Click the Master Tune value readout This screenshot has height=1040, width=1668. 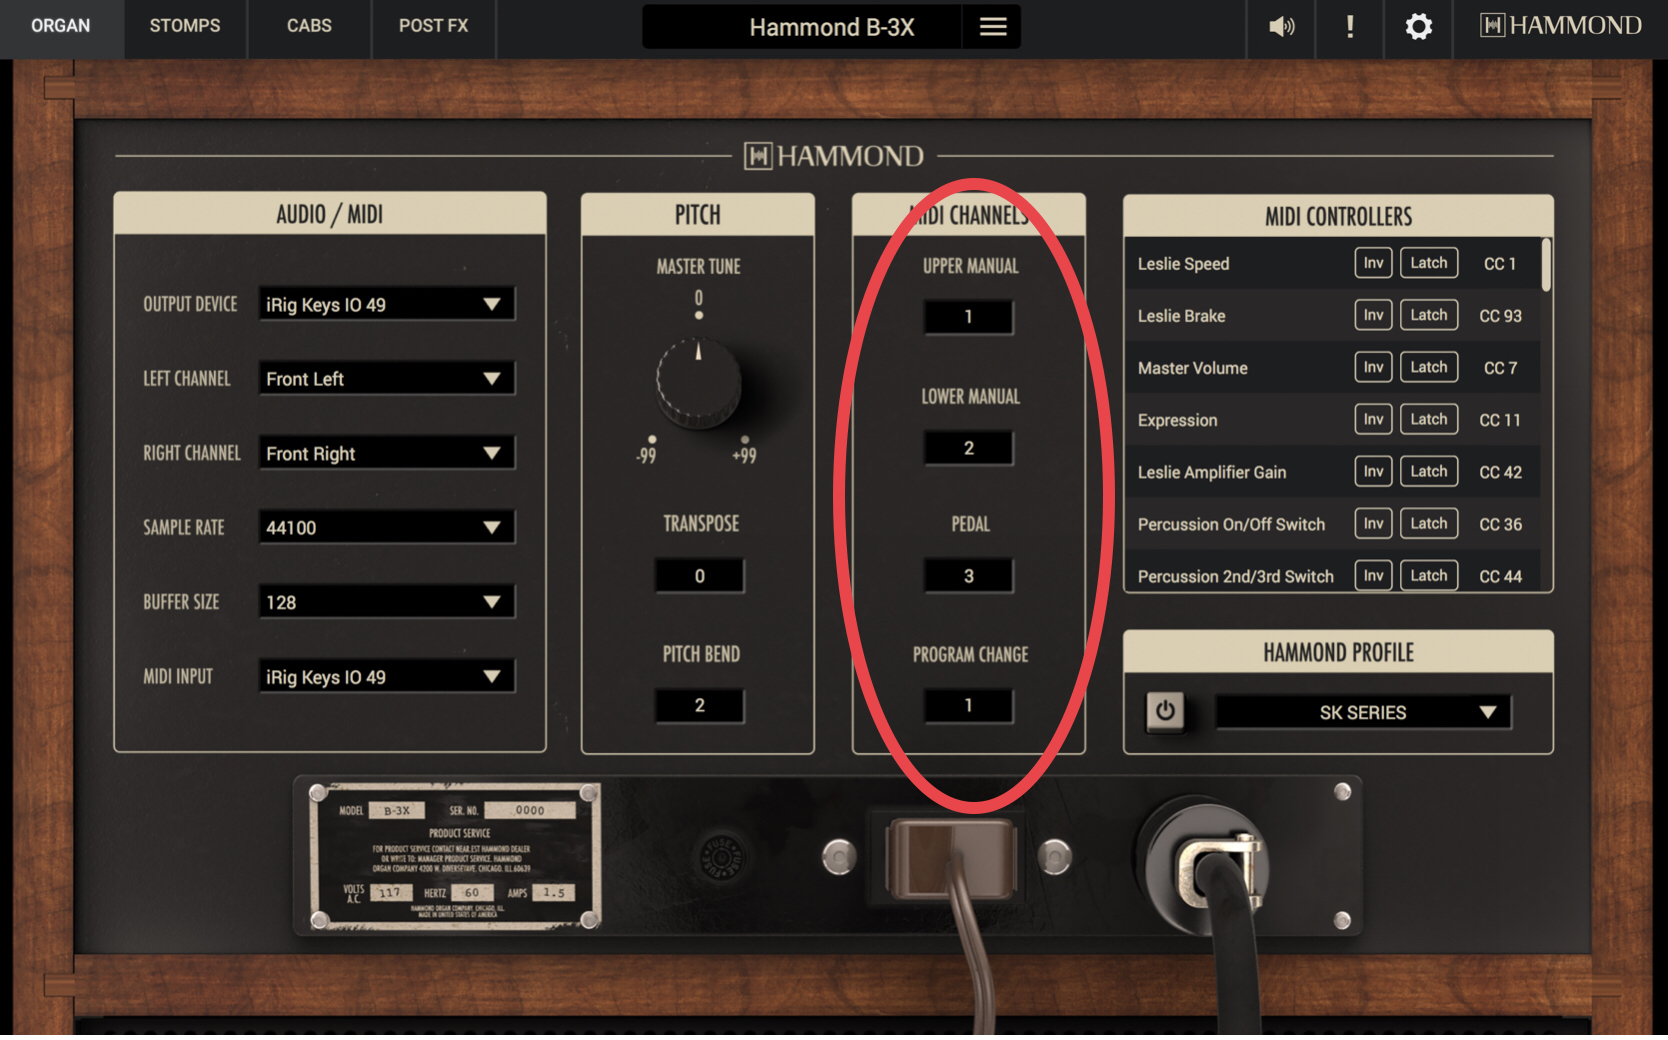[698, 298]
